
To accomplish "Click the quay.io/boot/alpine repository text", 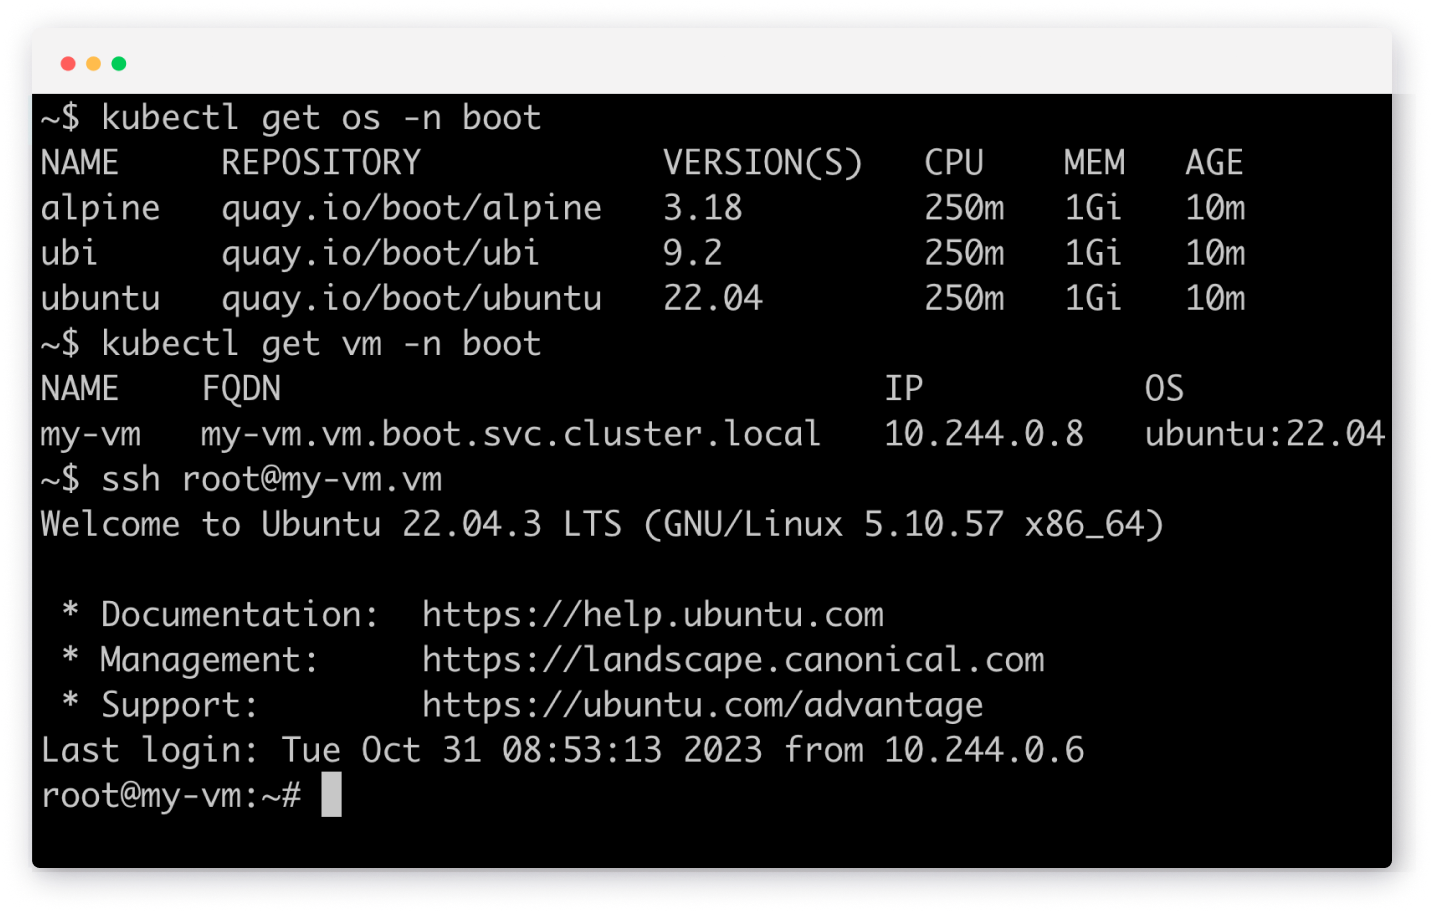I will (411, 208).
